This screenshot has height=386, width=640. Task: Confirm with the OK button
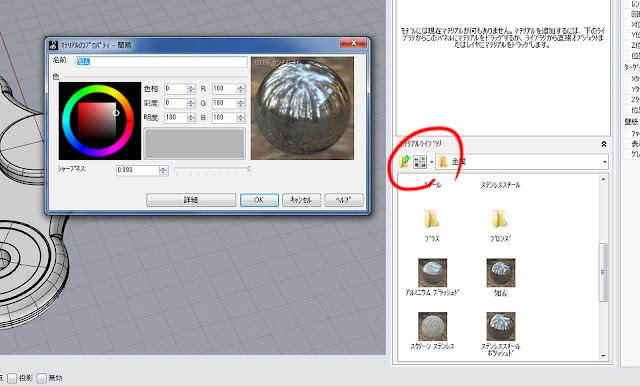pyautogui.click(x=259, y=200)
